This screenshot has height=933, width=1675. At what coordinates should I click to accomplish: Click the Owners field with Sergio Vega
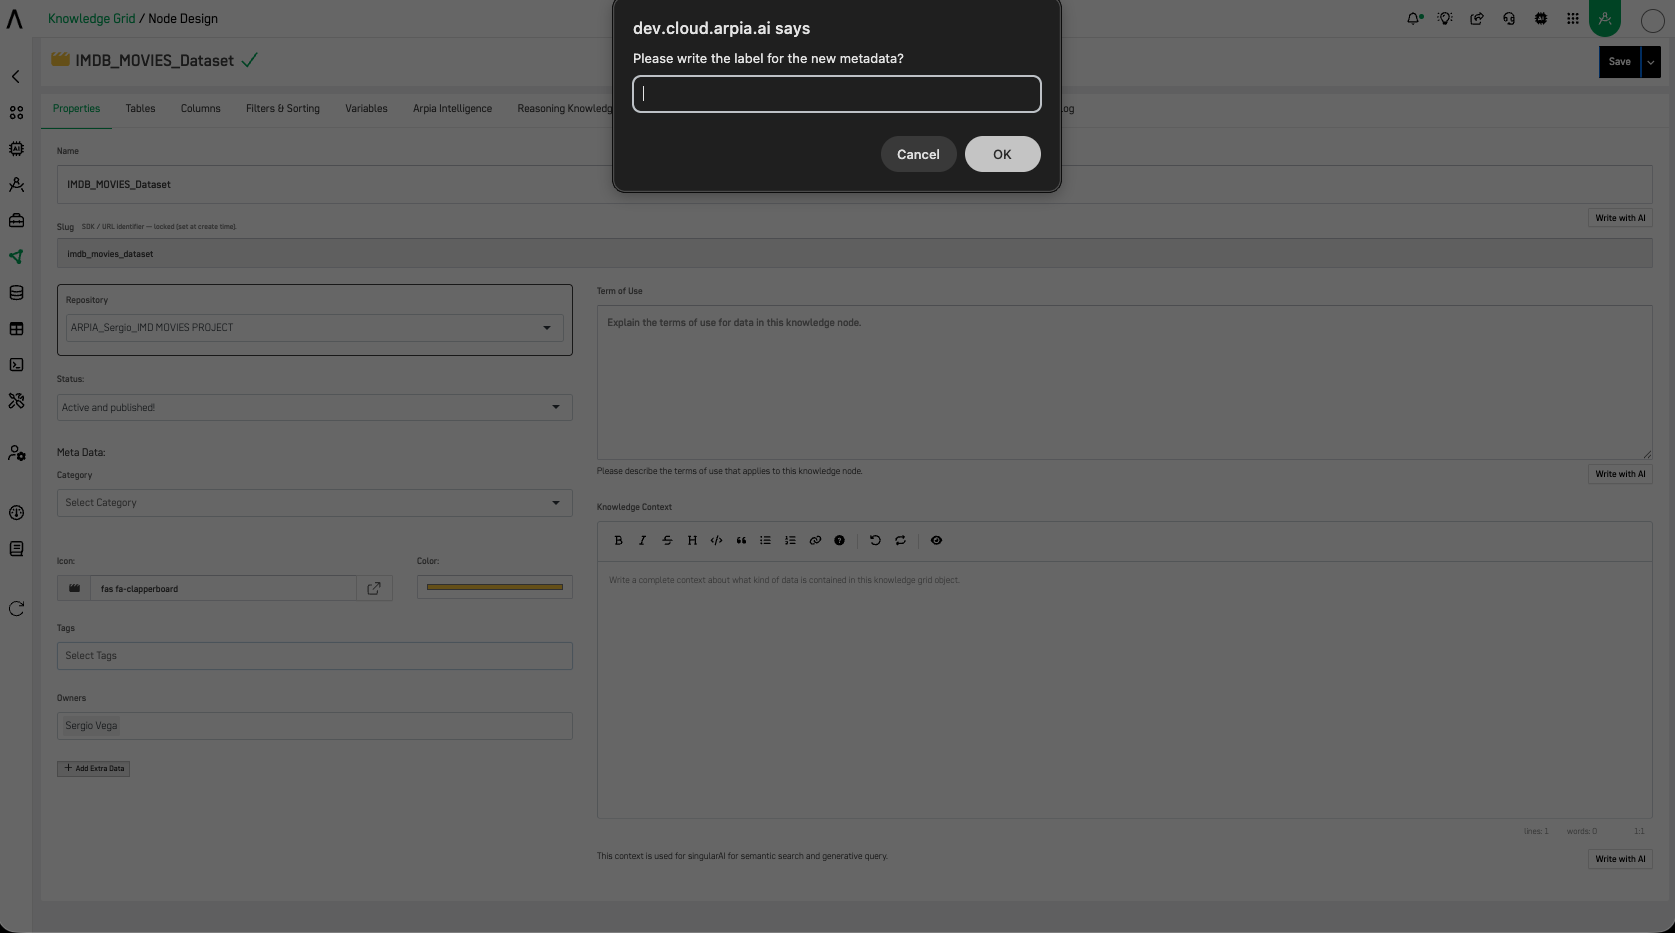[314, 726]
